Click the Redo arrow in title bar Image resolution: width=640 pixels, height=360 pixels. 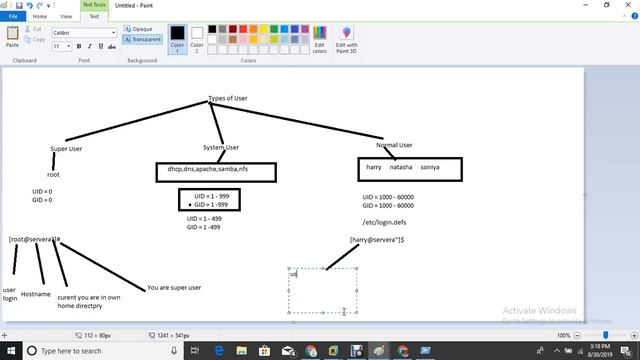tap(40, 5)
